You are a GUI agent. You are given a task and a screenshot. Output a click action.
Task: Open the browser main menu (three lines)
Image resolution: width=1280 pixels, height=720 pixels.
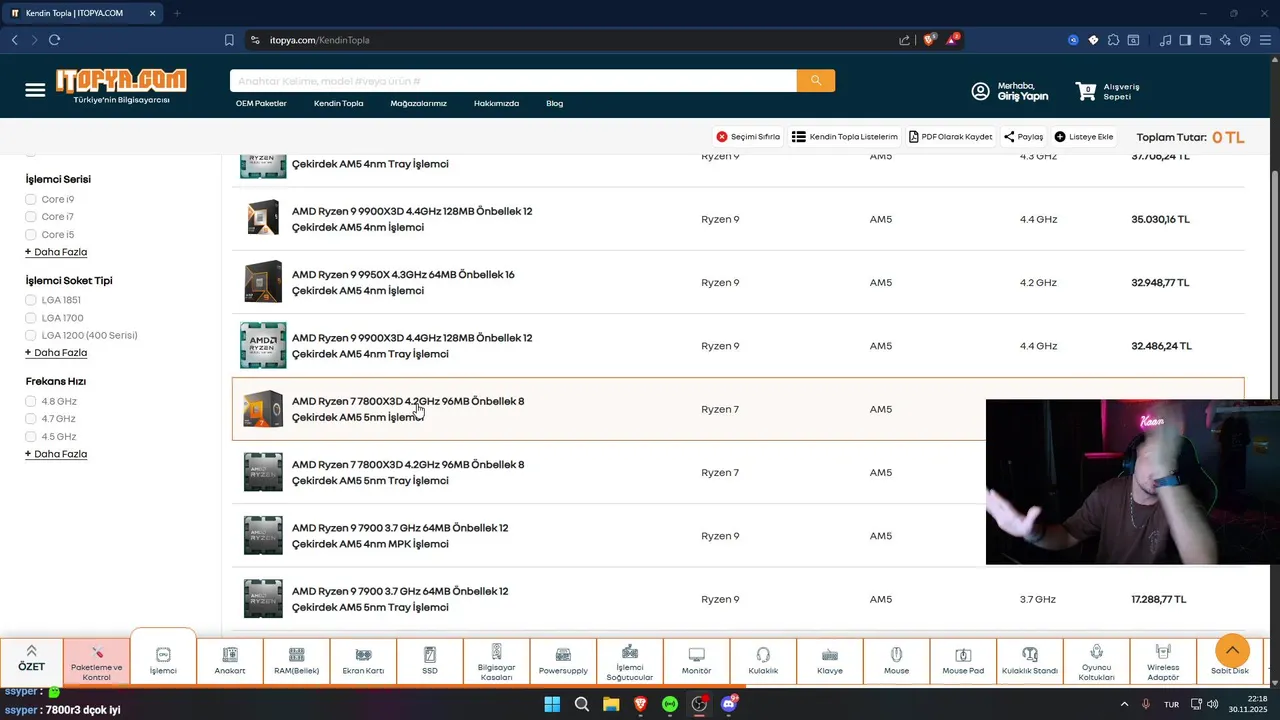[1265, 40]
